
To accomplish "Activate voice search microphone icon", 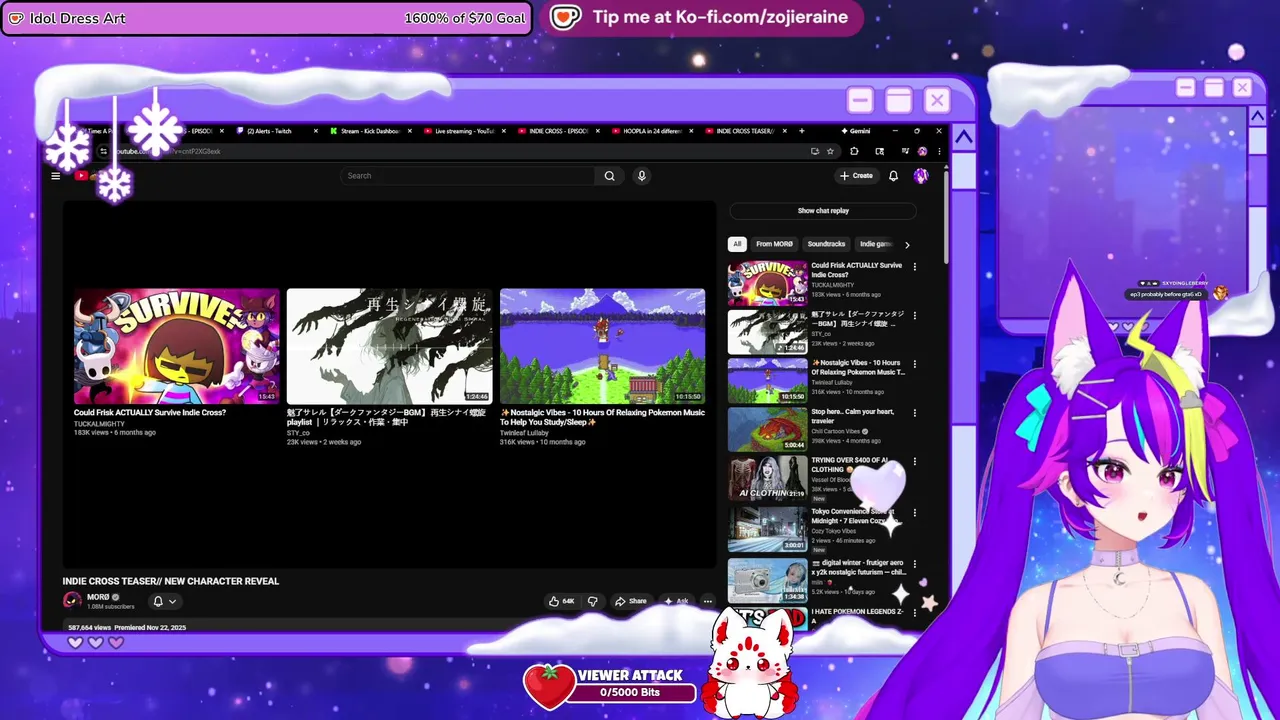I will (642, 176).
